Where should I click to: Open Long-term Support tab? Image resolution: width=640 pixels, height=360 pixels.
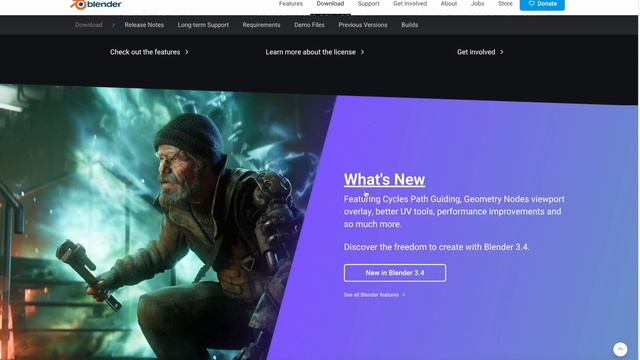click(x=203, y=25)
